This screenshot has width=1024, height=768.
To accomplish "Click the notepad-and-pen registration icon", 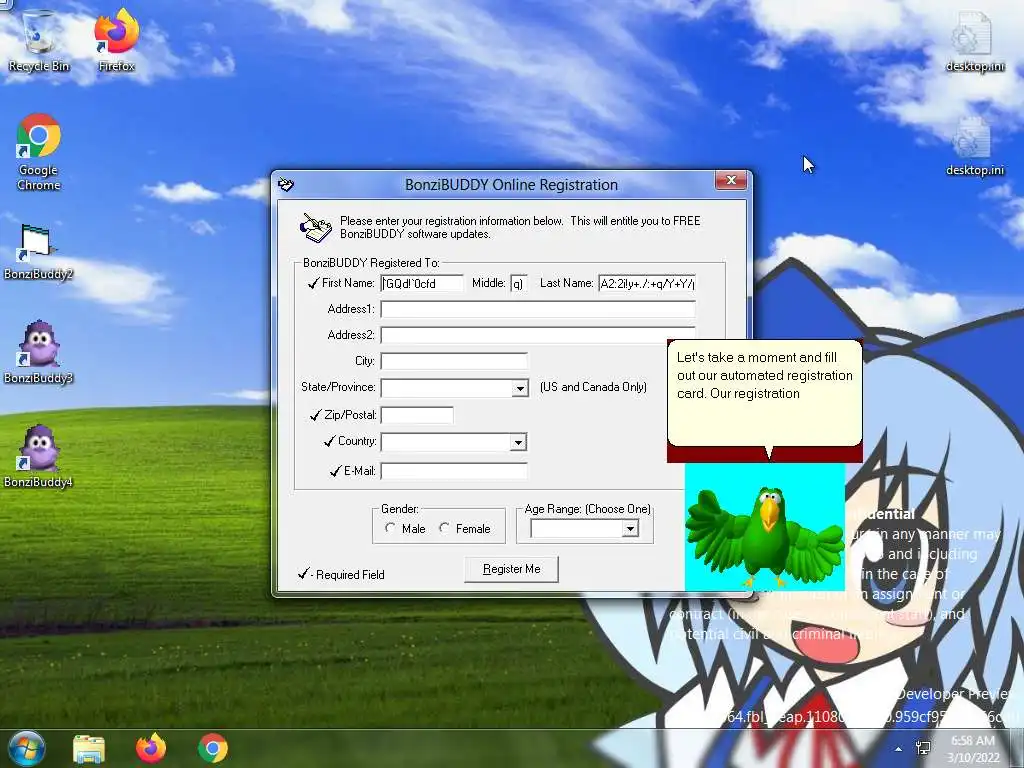I will click(315, 228).
